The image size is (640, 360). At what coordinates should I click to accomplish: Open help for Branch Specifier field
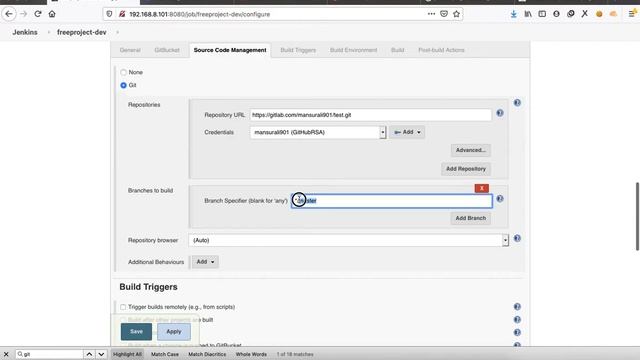click(500, 199)
